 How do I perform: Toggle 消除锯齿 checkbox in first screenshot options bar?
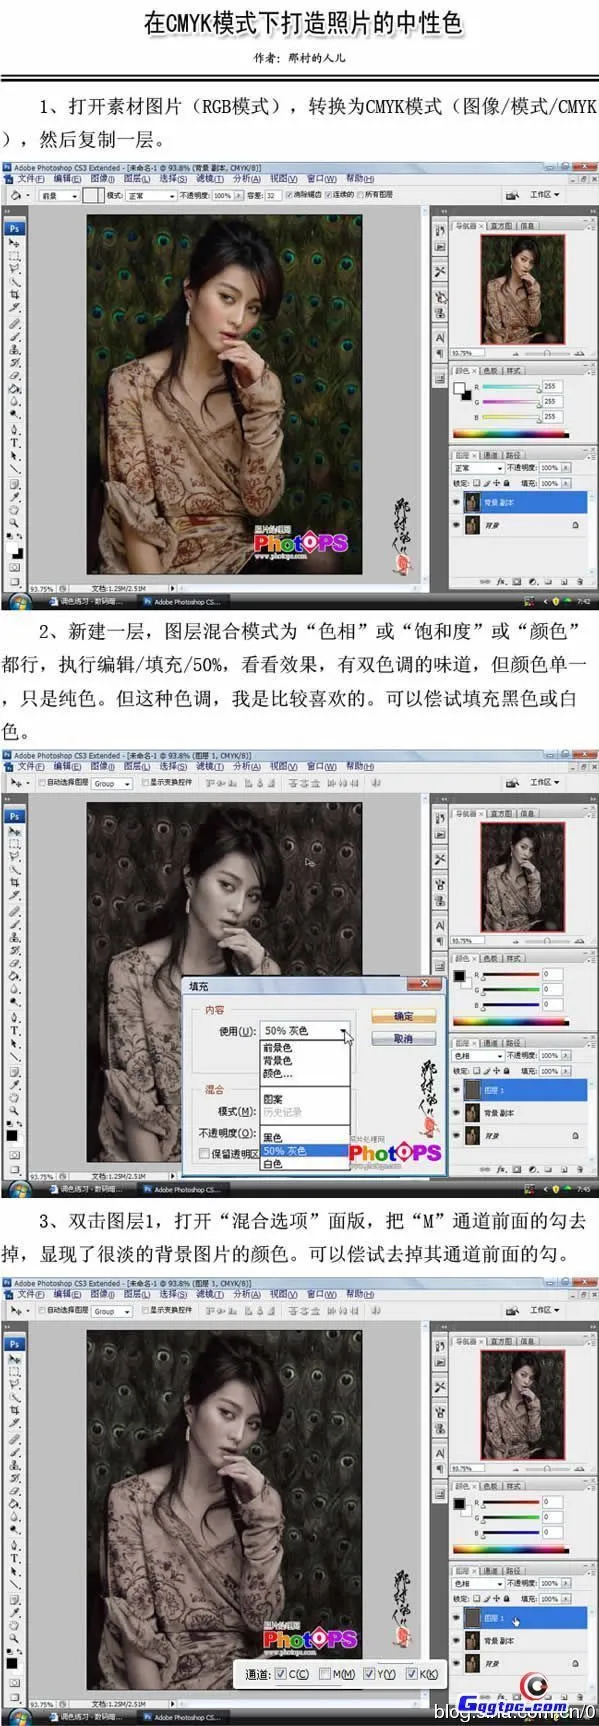(x=288, y=195)
